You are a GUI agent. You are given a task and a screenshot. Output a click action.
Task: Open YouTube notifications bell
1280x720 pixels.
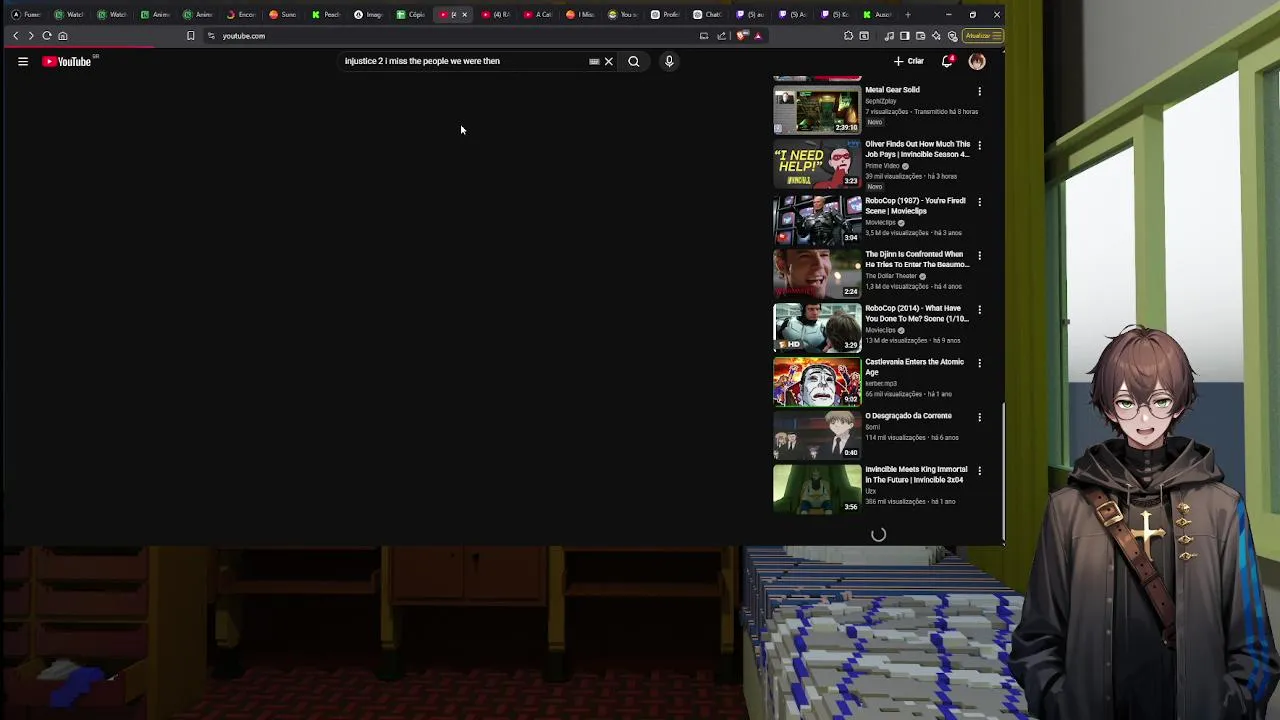coord(947,62)
